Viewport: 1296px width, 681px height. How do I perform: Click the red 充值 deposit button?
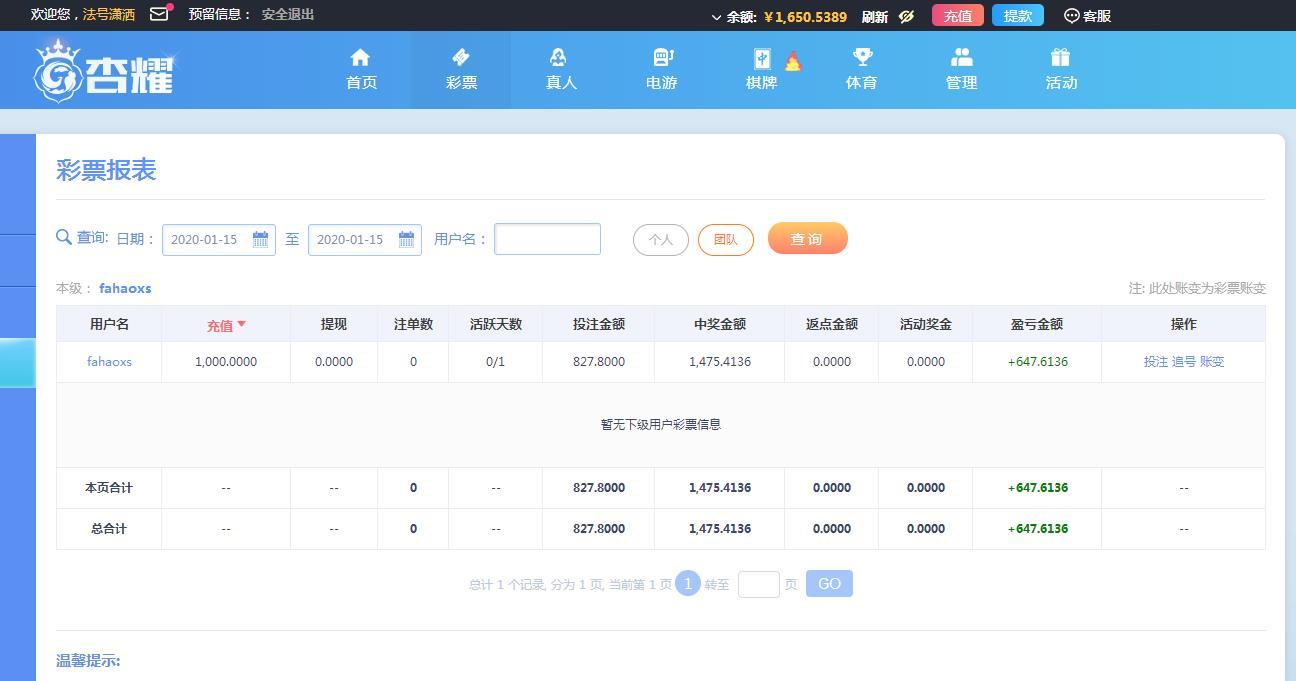coord(957,16)
